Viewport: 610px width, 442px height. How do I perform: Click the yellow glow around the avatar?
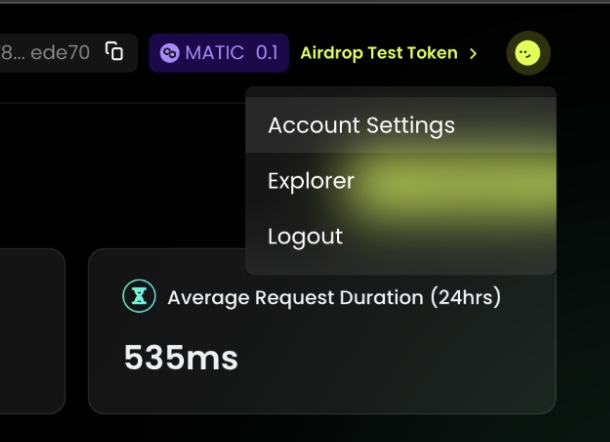(x=528, y=53)
